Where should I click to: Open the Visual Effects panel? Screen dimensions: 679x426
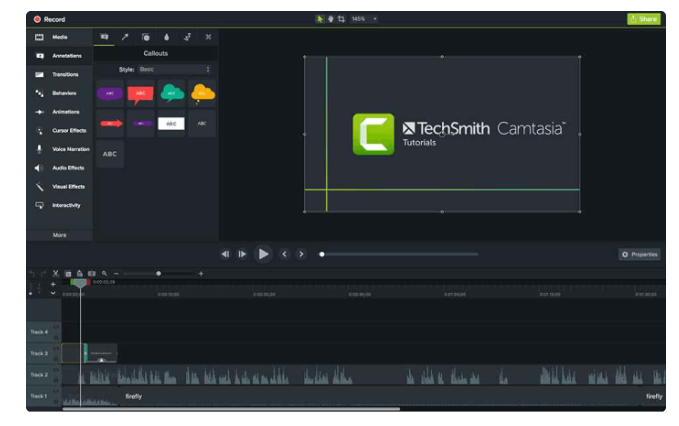tap(59, 187)
